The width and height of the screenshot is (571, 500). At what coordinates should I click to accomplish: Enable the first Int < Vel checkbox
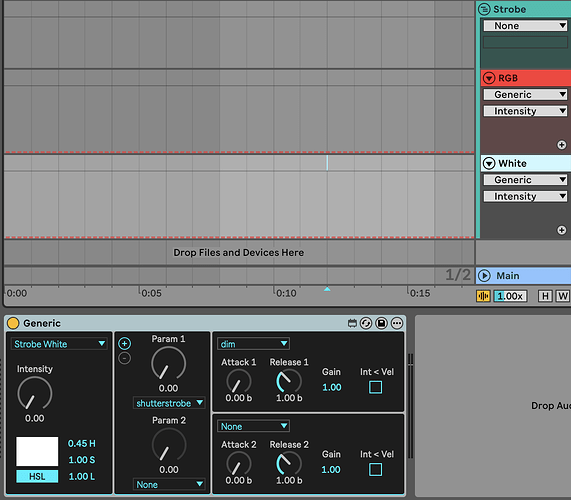[x=375, y=387]
